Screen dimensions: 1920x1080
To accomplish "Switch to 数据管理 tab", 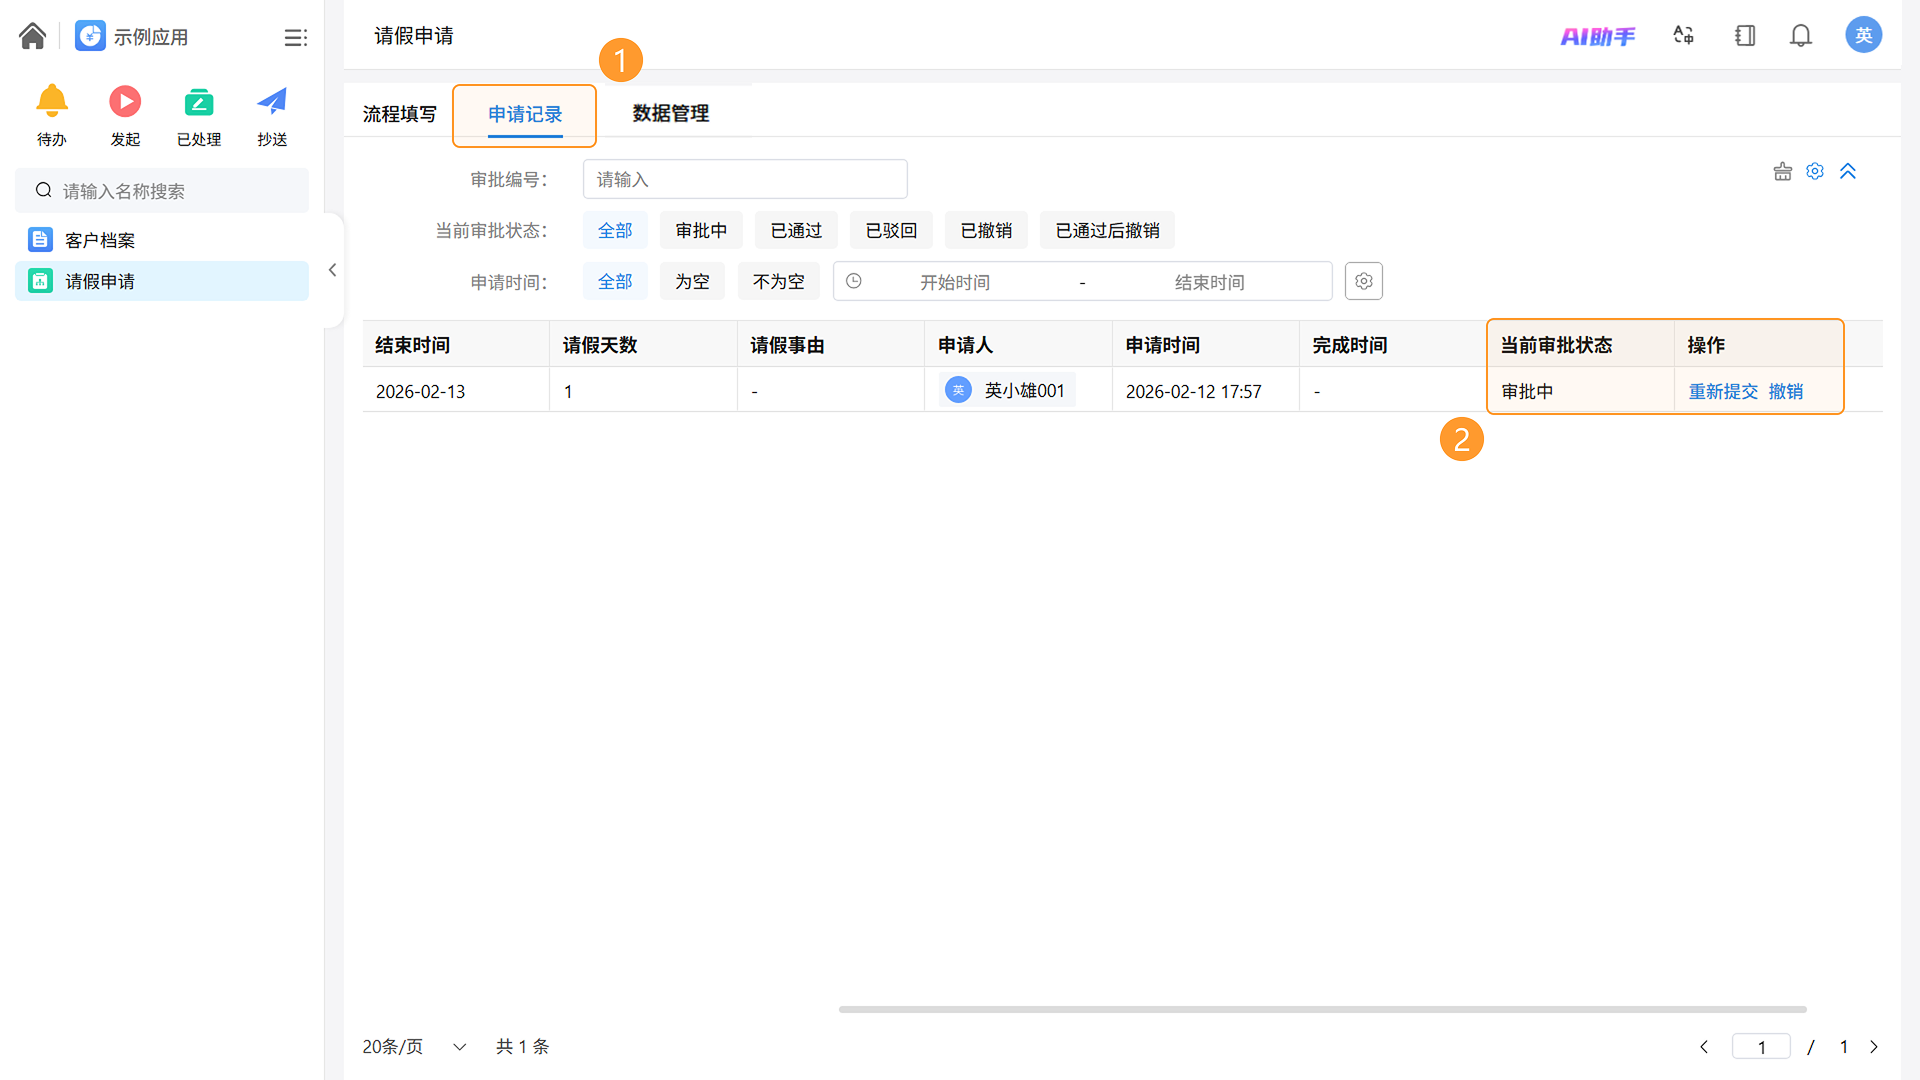I will 670,114.
